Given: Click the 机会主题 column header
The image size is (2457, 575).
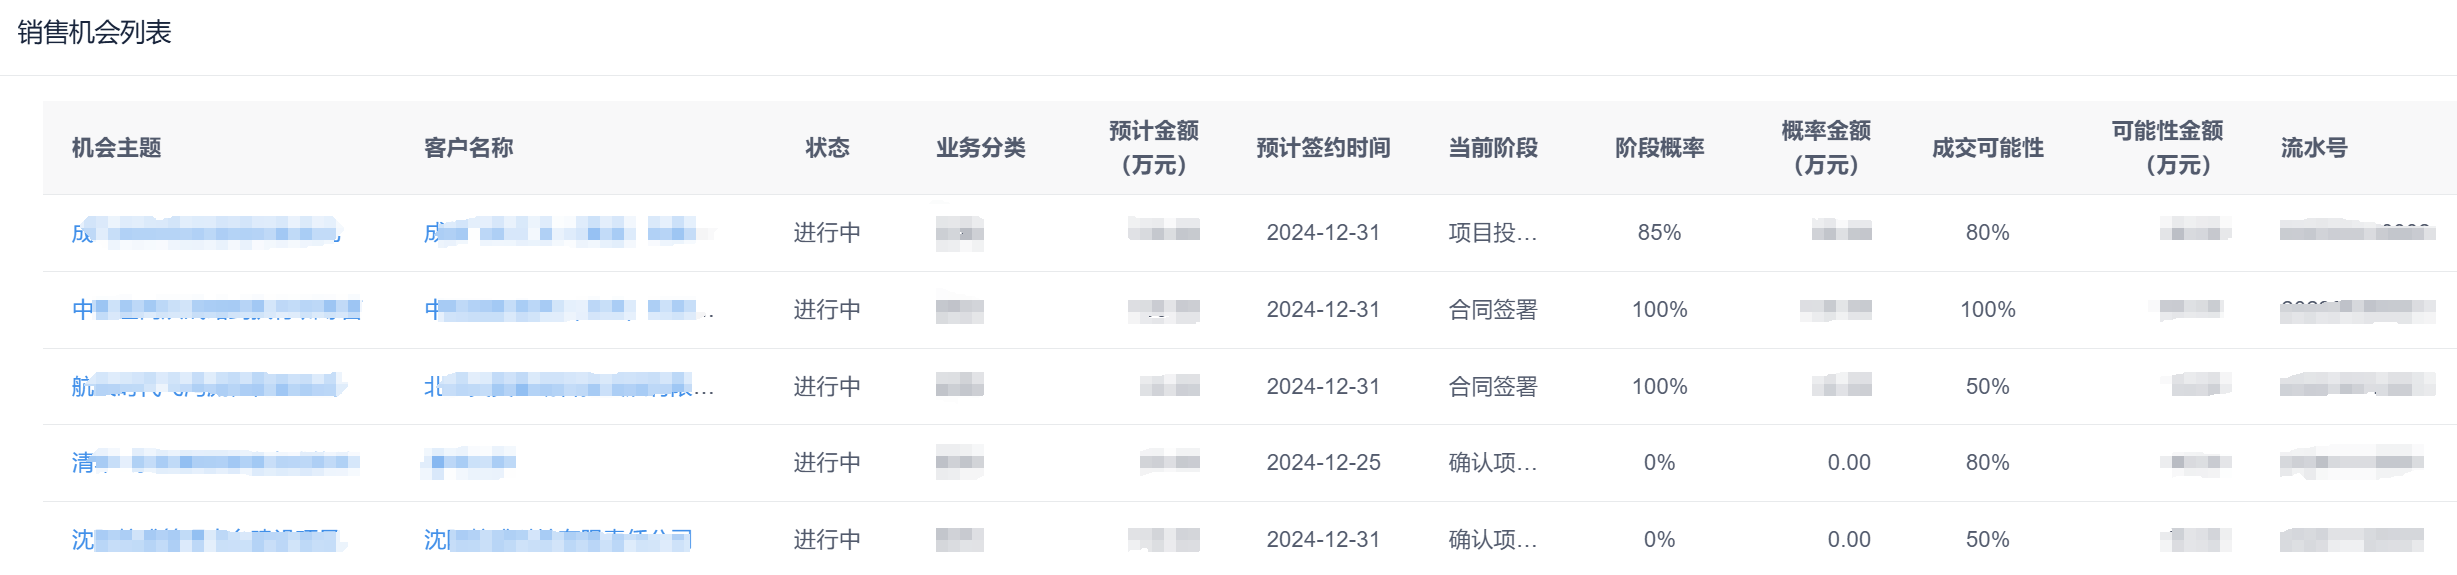Looking at the screenshot, I should pos(117,148).
